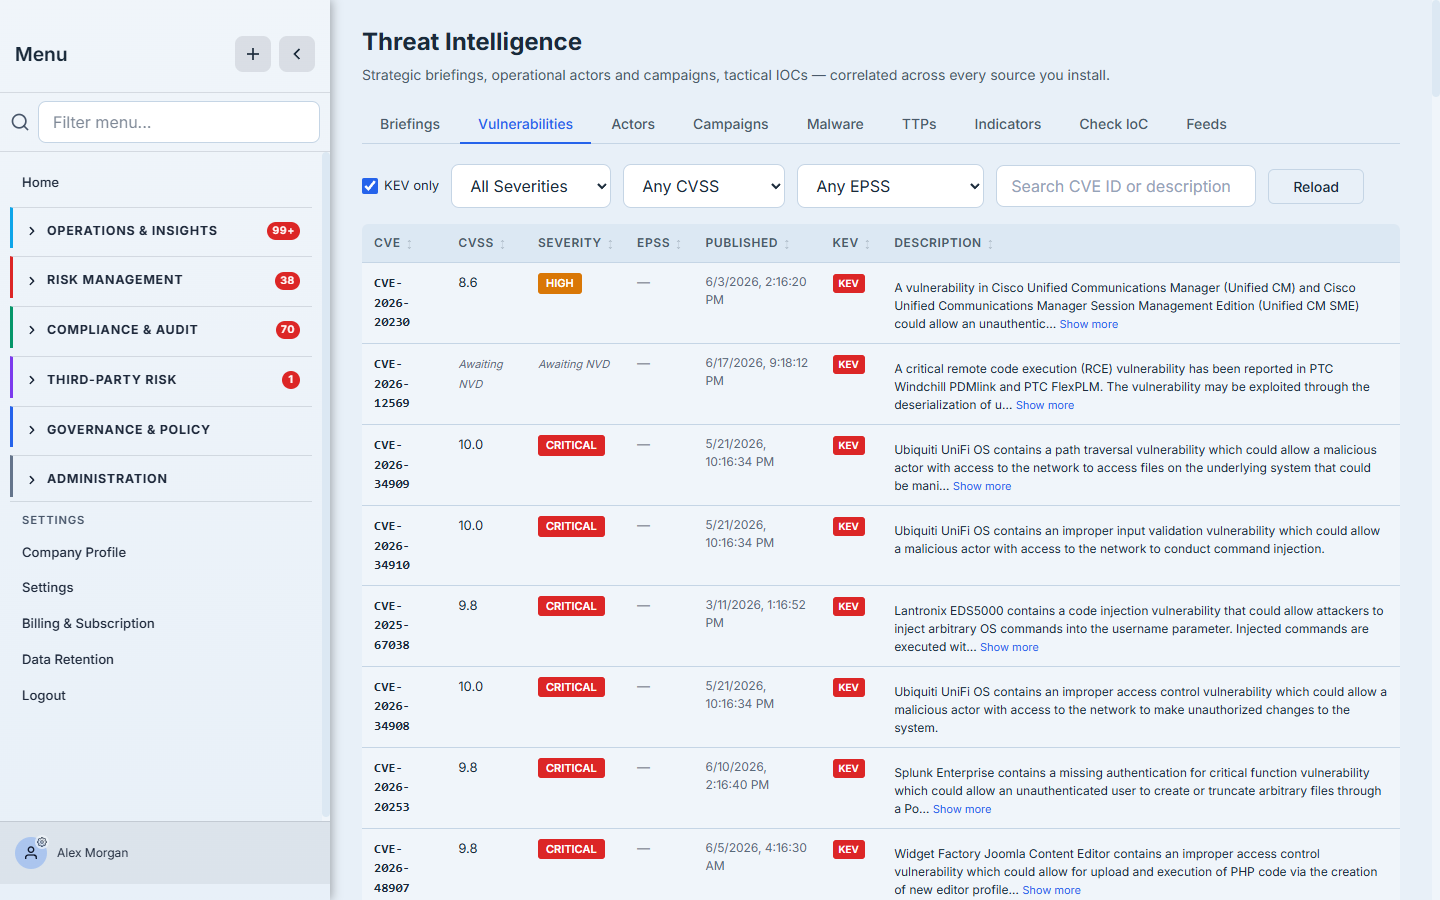Click the CVE-2026-48907 identifier

point(392,868)
